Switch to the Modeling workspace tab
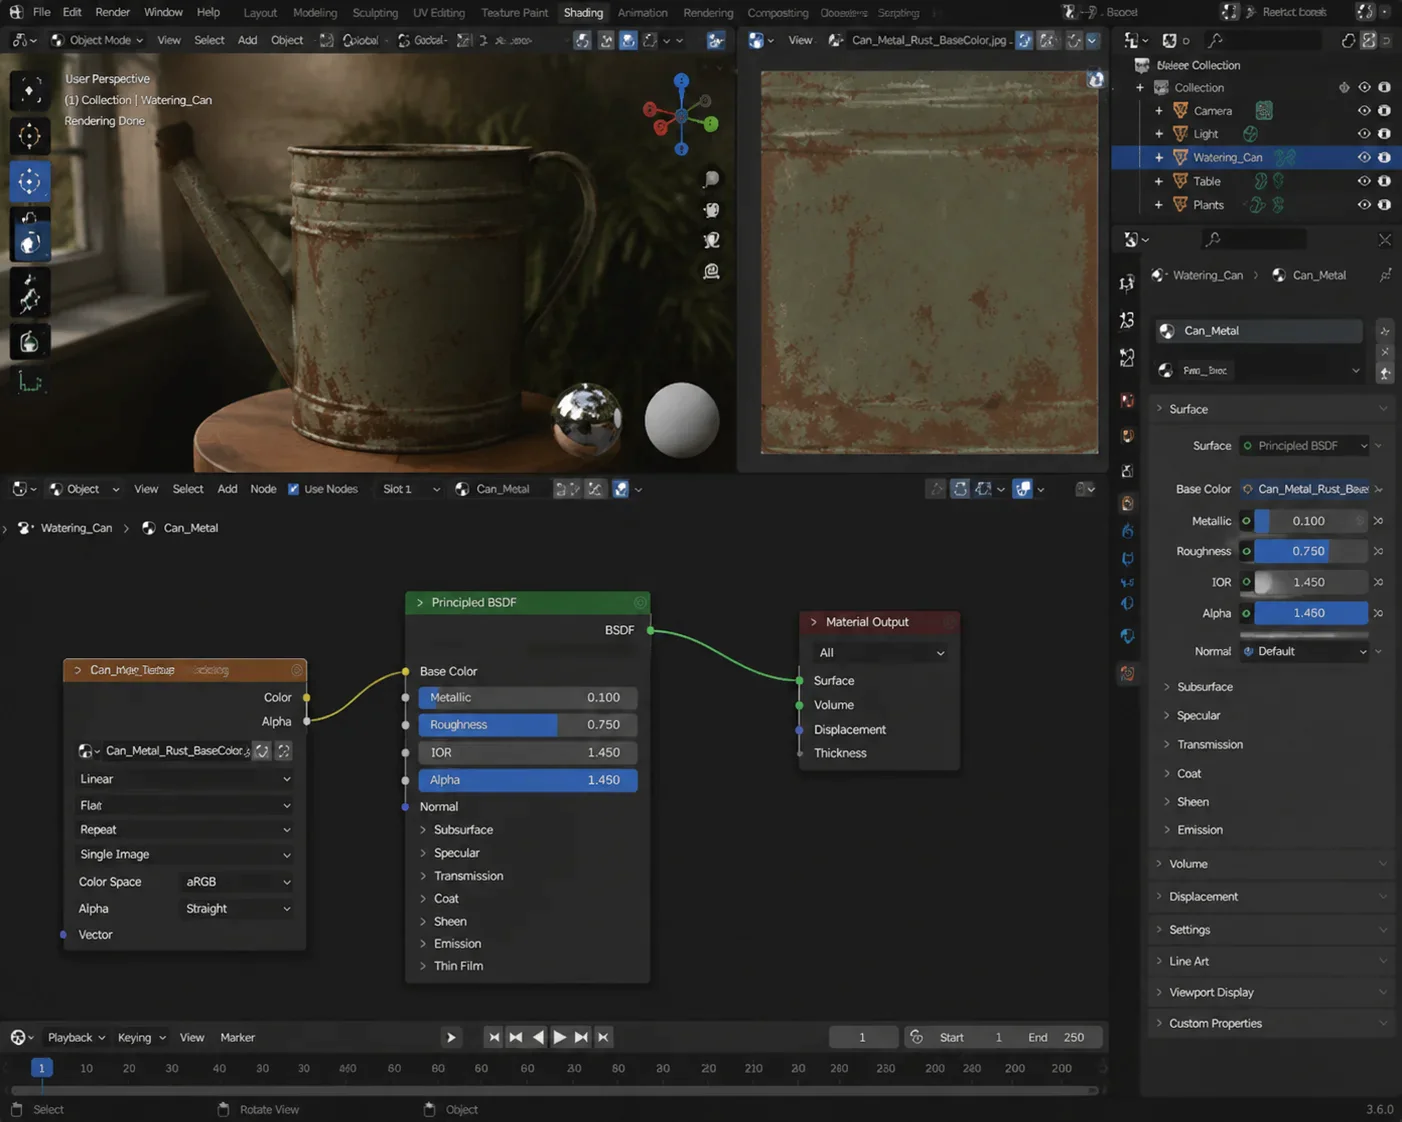The height and width of the screenshot is (1122, 1402). click(315, 13)
